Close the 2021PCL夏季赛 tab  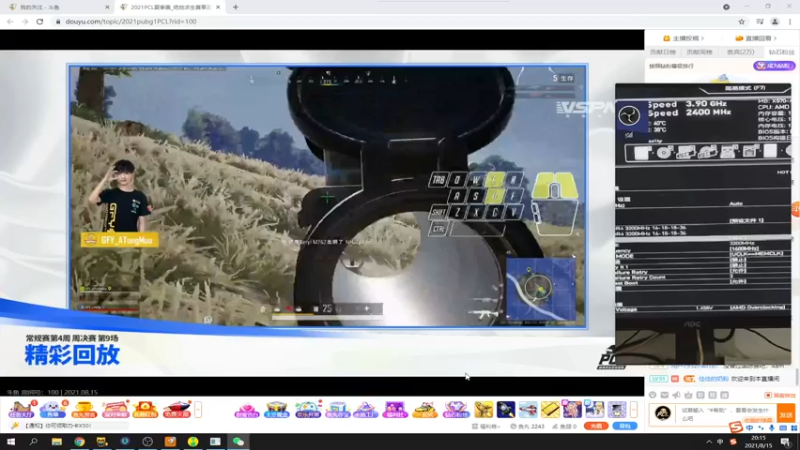pyautogui.click(x=218, y=7)
